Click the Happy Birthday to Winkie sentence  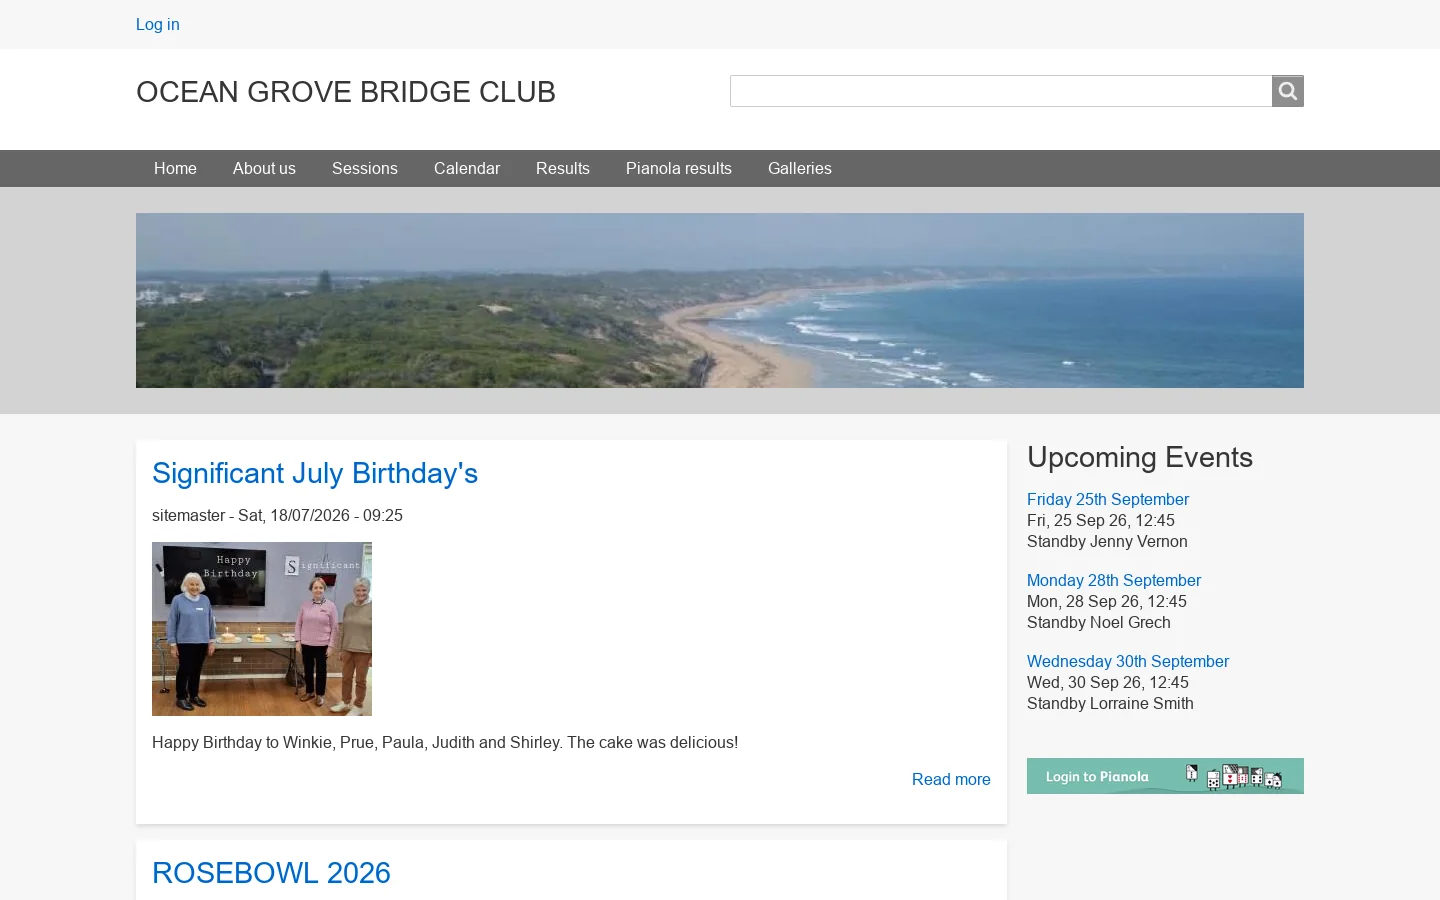[445, 742]
